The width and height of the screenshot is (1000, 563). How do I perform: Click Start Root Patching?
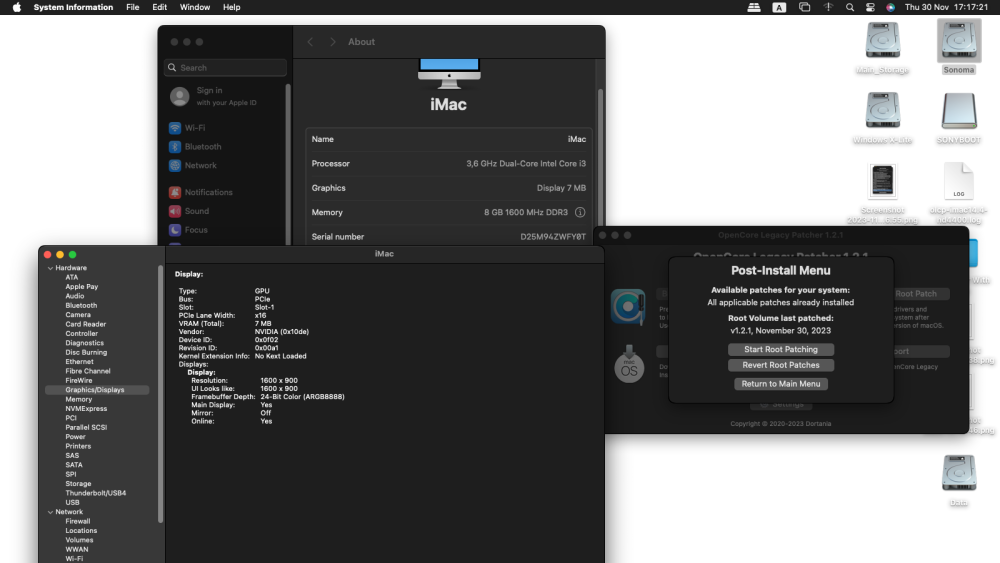click(781, 349)
